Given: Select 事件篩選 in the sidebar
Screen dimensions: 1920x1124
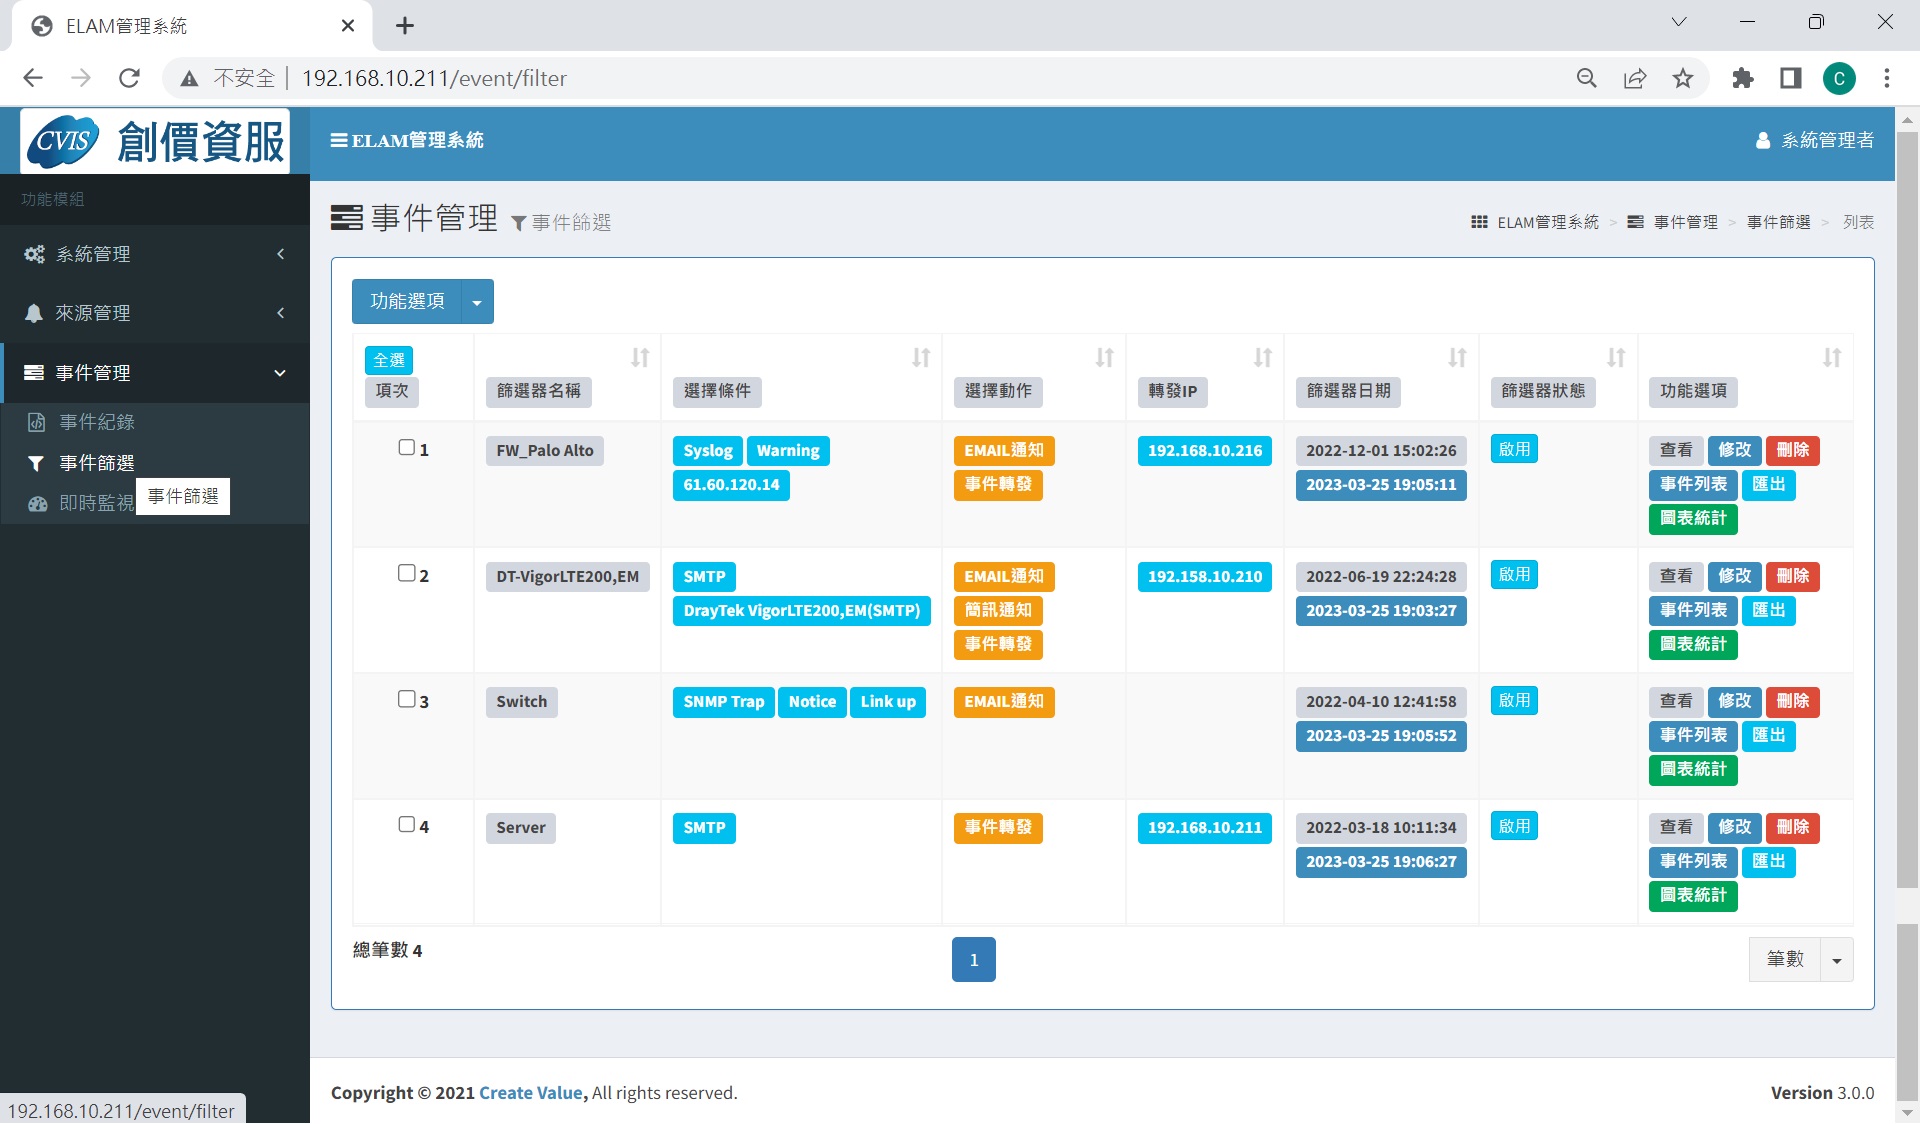Looking at the screenshot, I should coord(97,463).
